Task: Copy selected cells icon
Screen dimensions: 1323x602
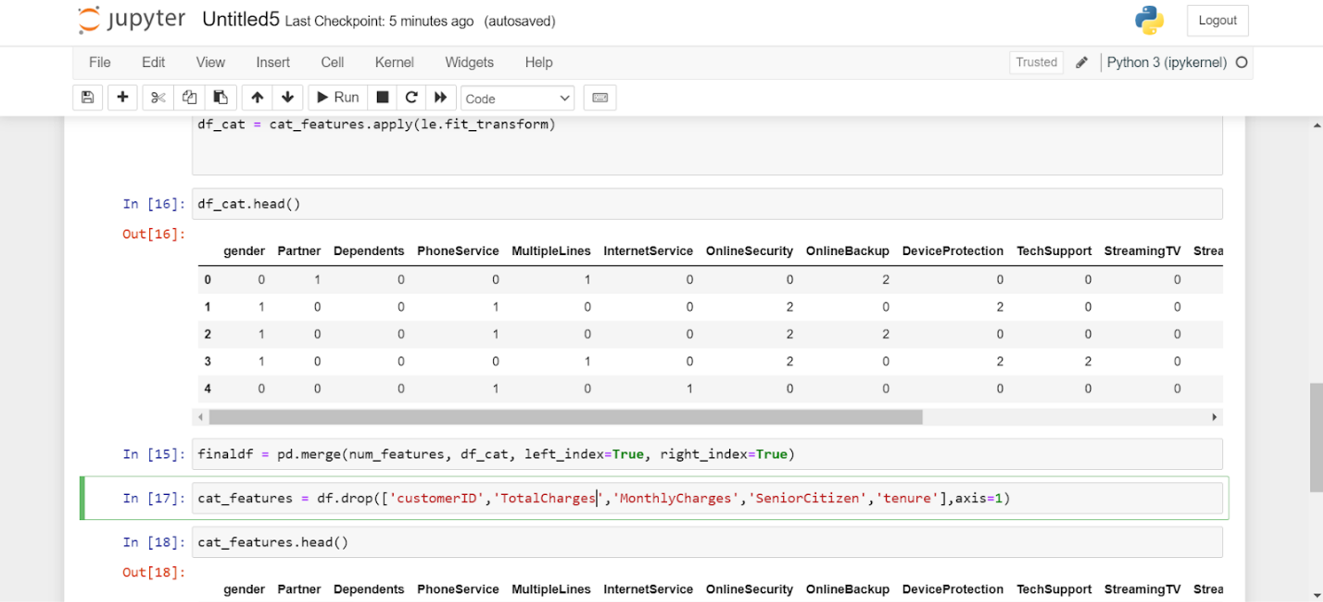Action: [x=189, y=97]
